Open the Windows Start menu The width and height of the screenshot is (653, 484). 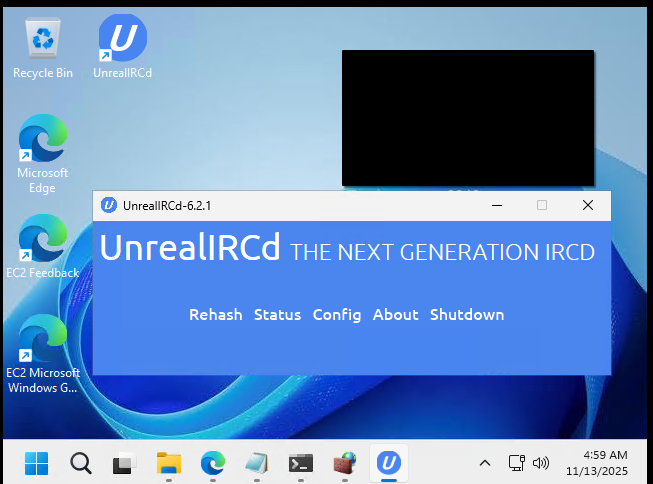37,463
